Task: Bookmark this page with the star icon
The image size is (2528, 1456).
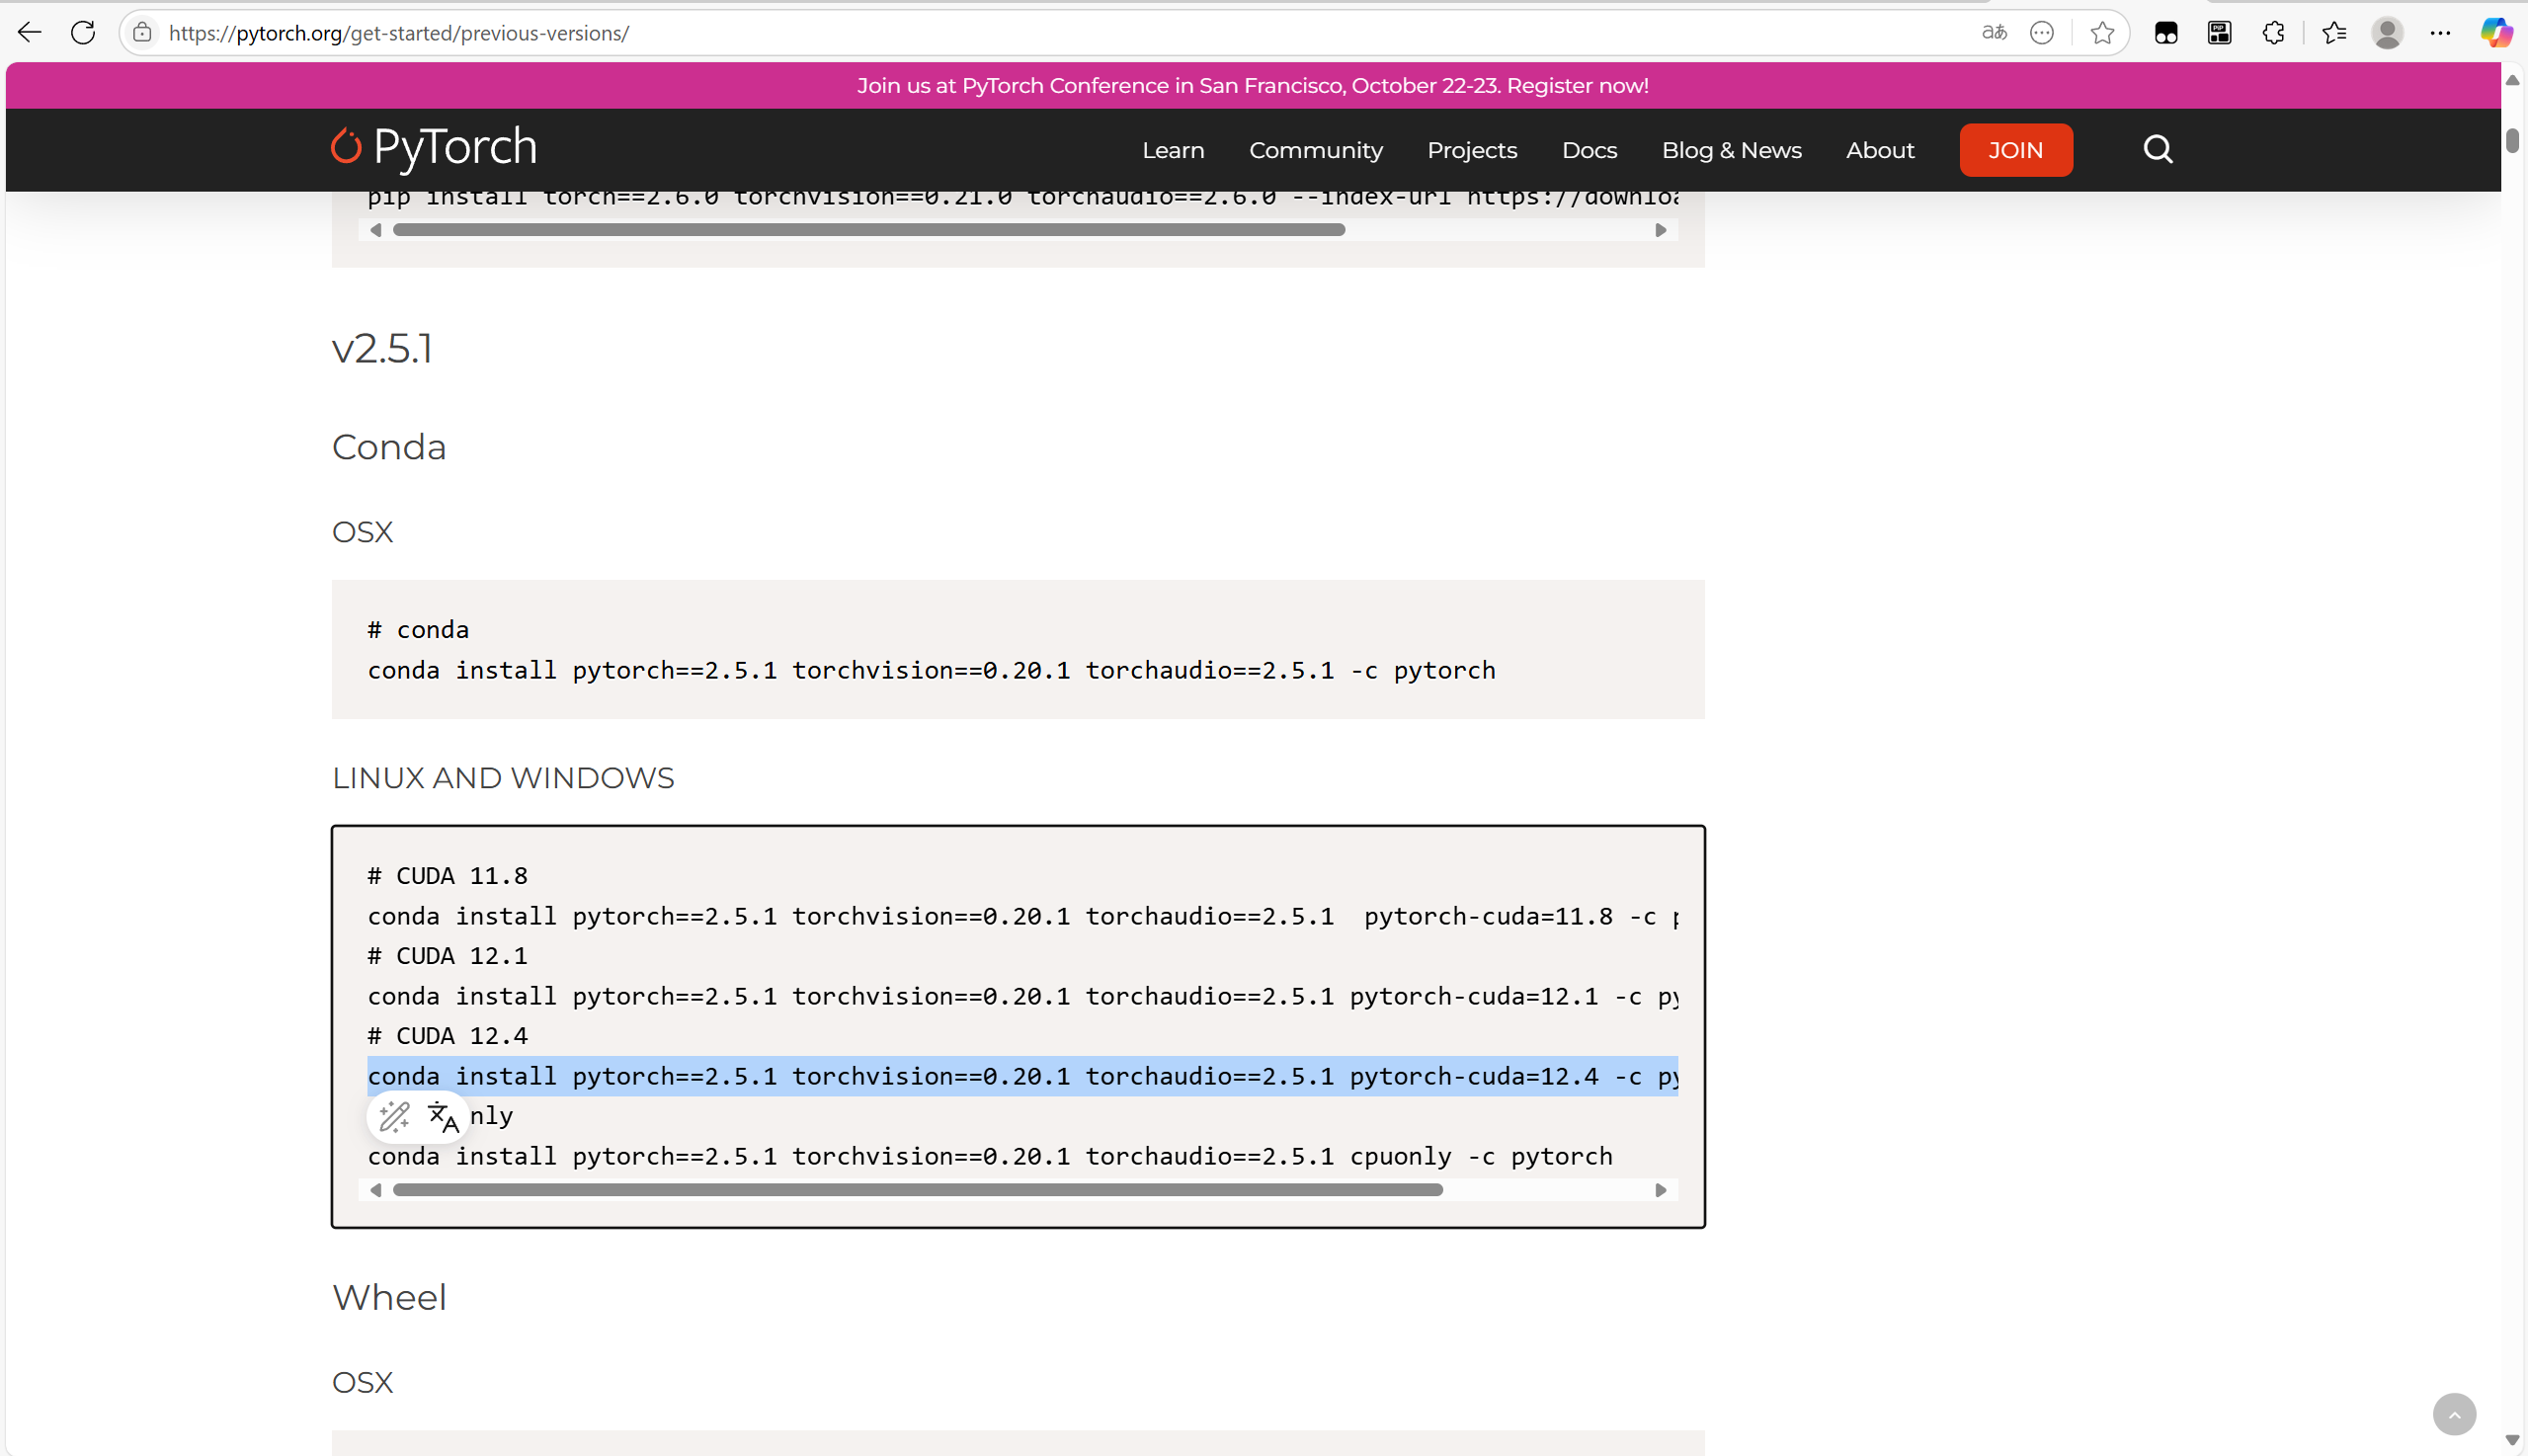Action: click(x=2102, y=33)
